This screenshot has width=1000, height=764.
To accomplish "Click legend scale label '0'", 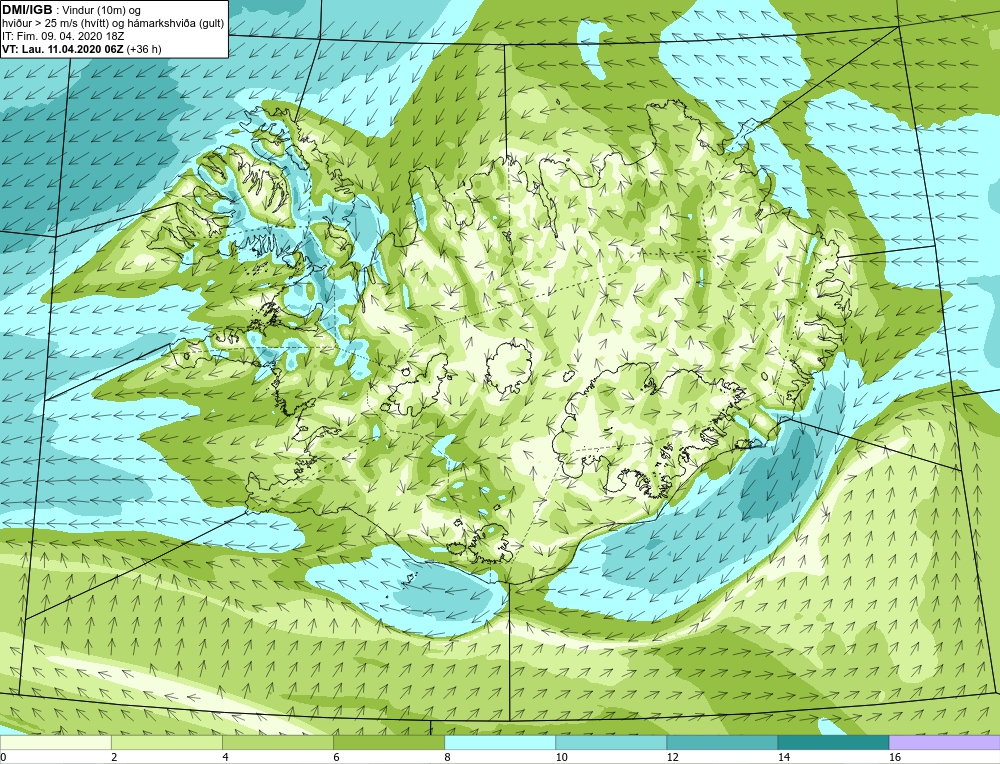I will tap(3, 757).
